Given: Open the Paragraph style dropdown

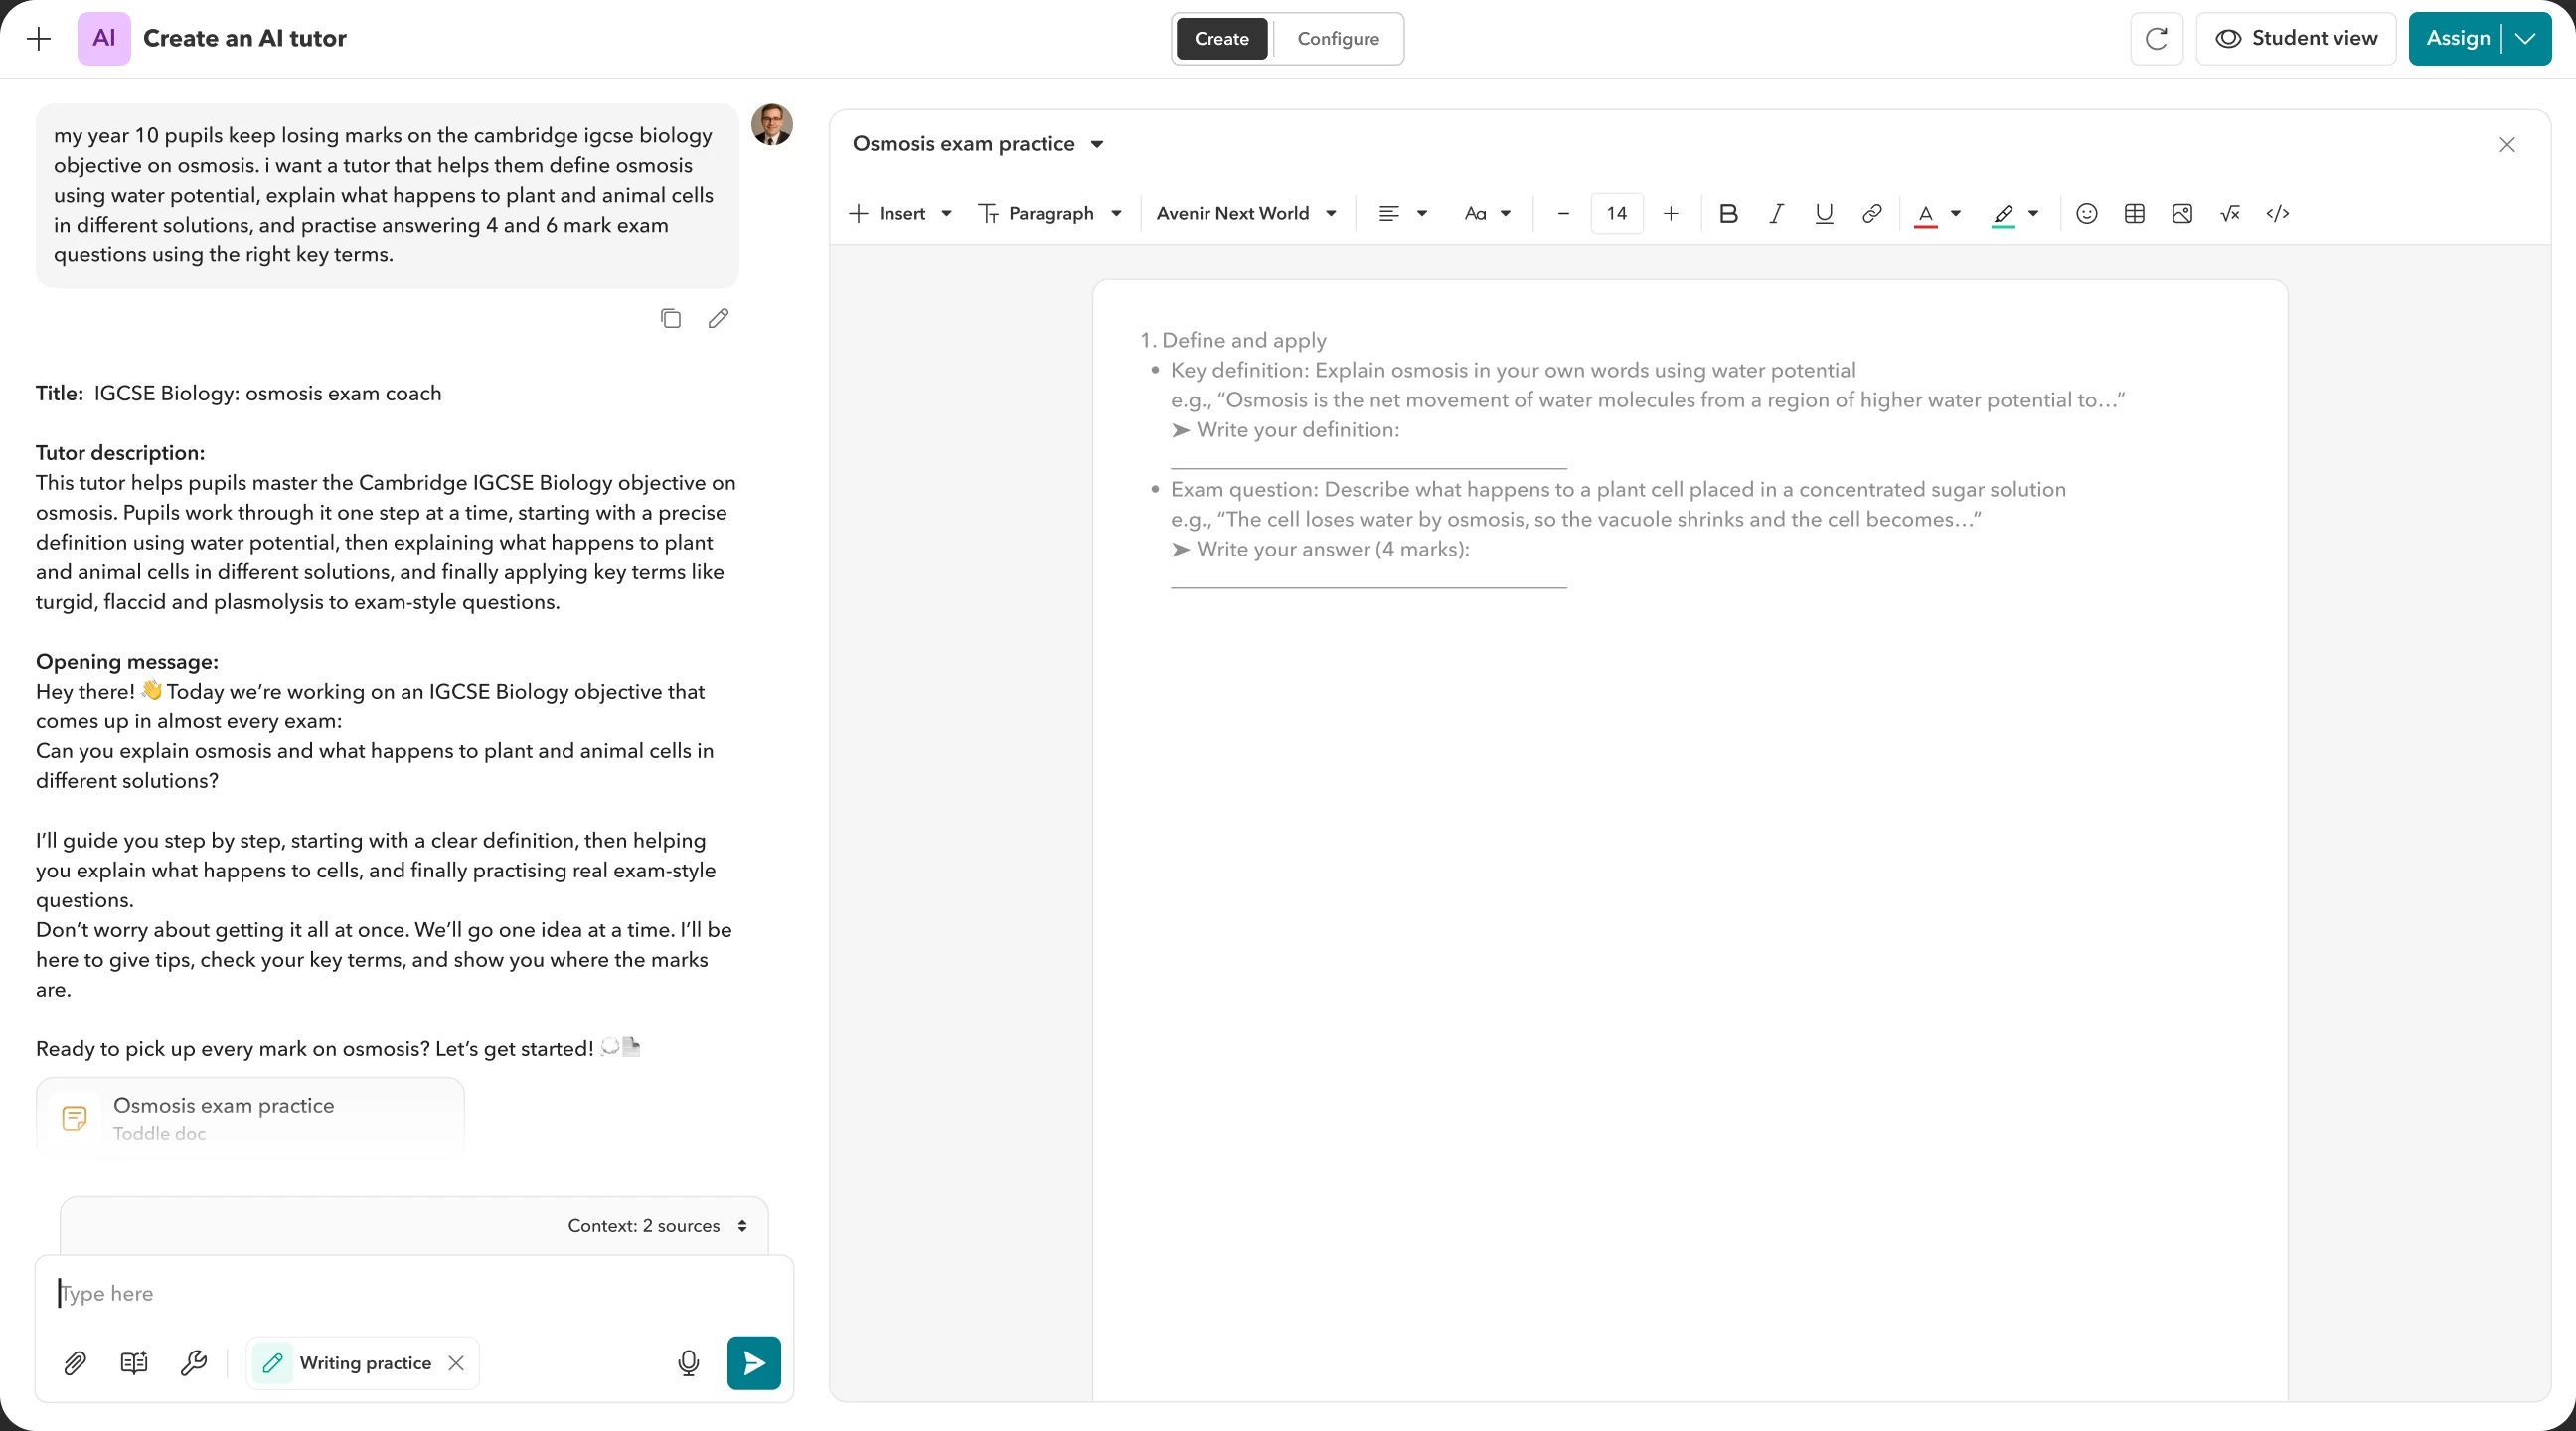Looking at the screenshot, I should coord(1050,213).
